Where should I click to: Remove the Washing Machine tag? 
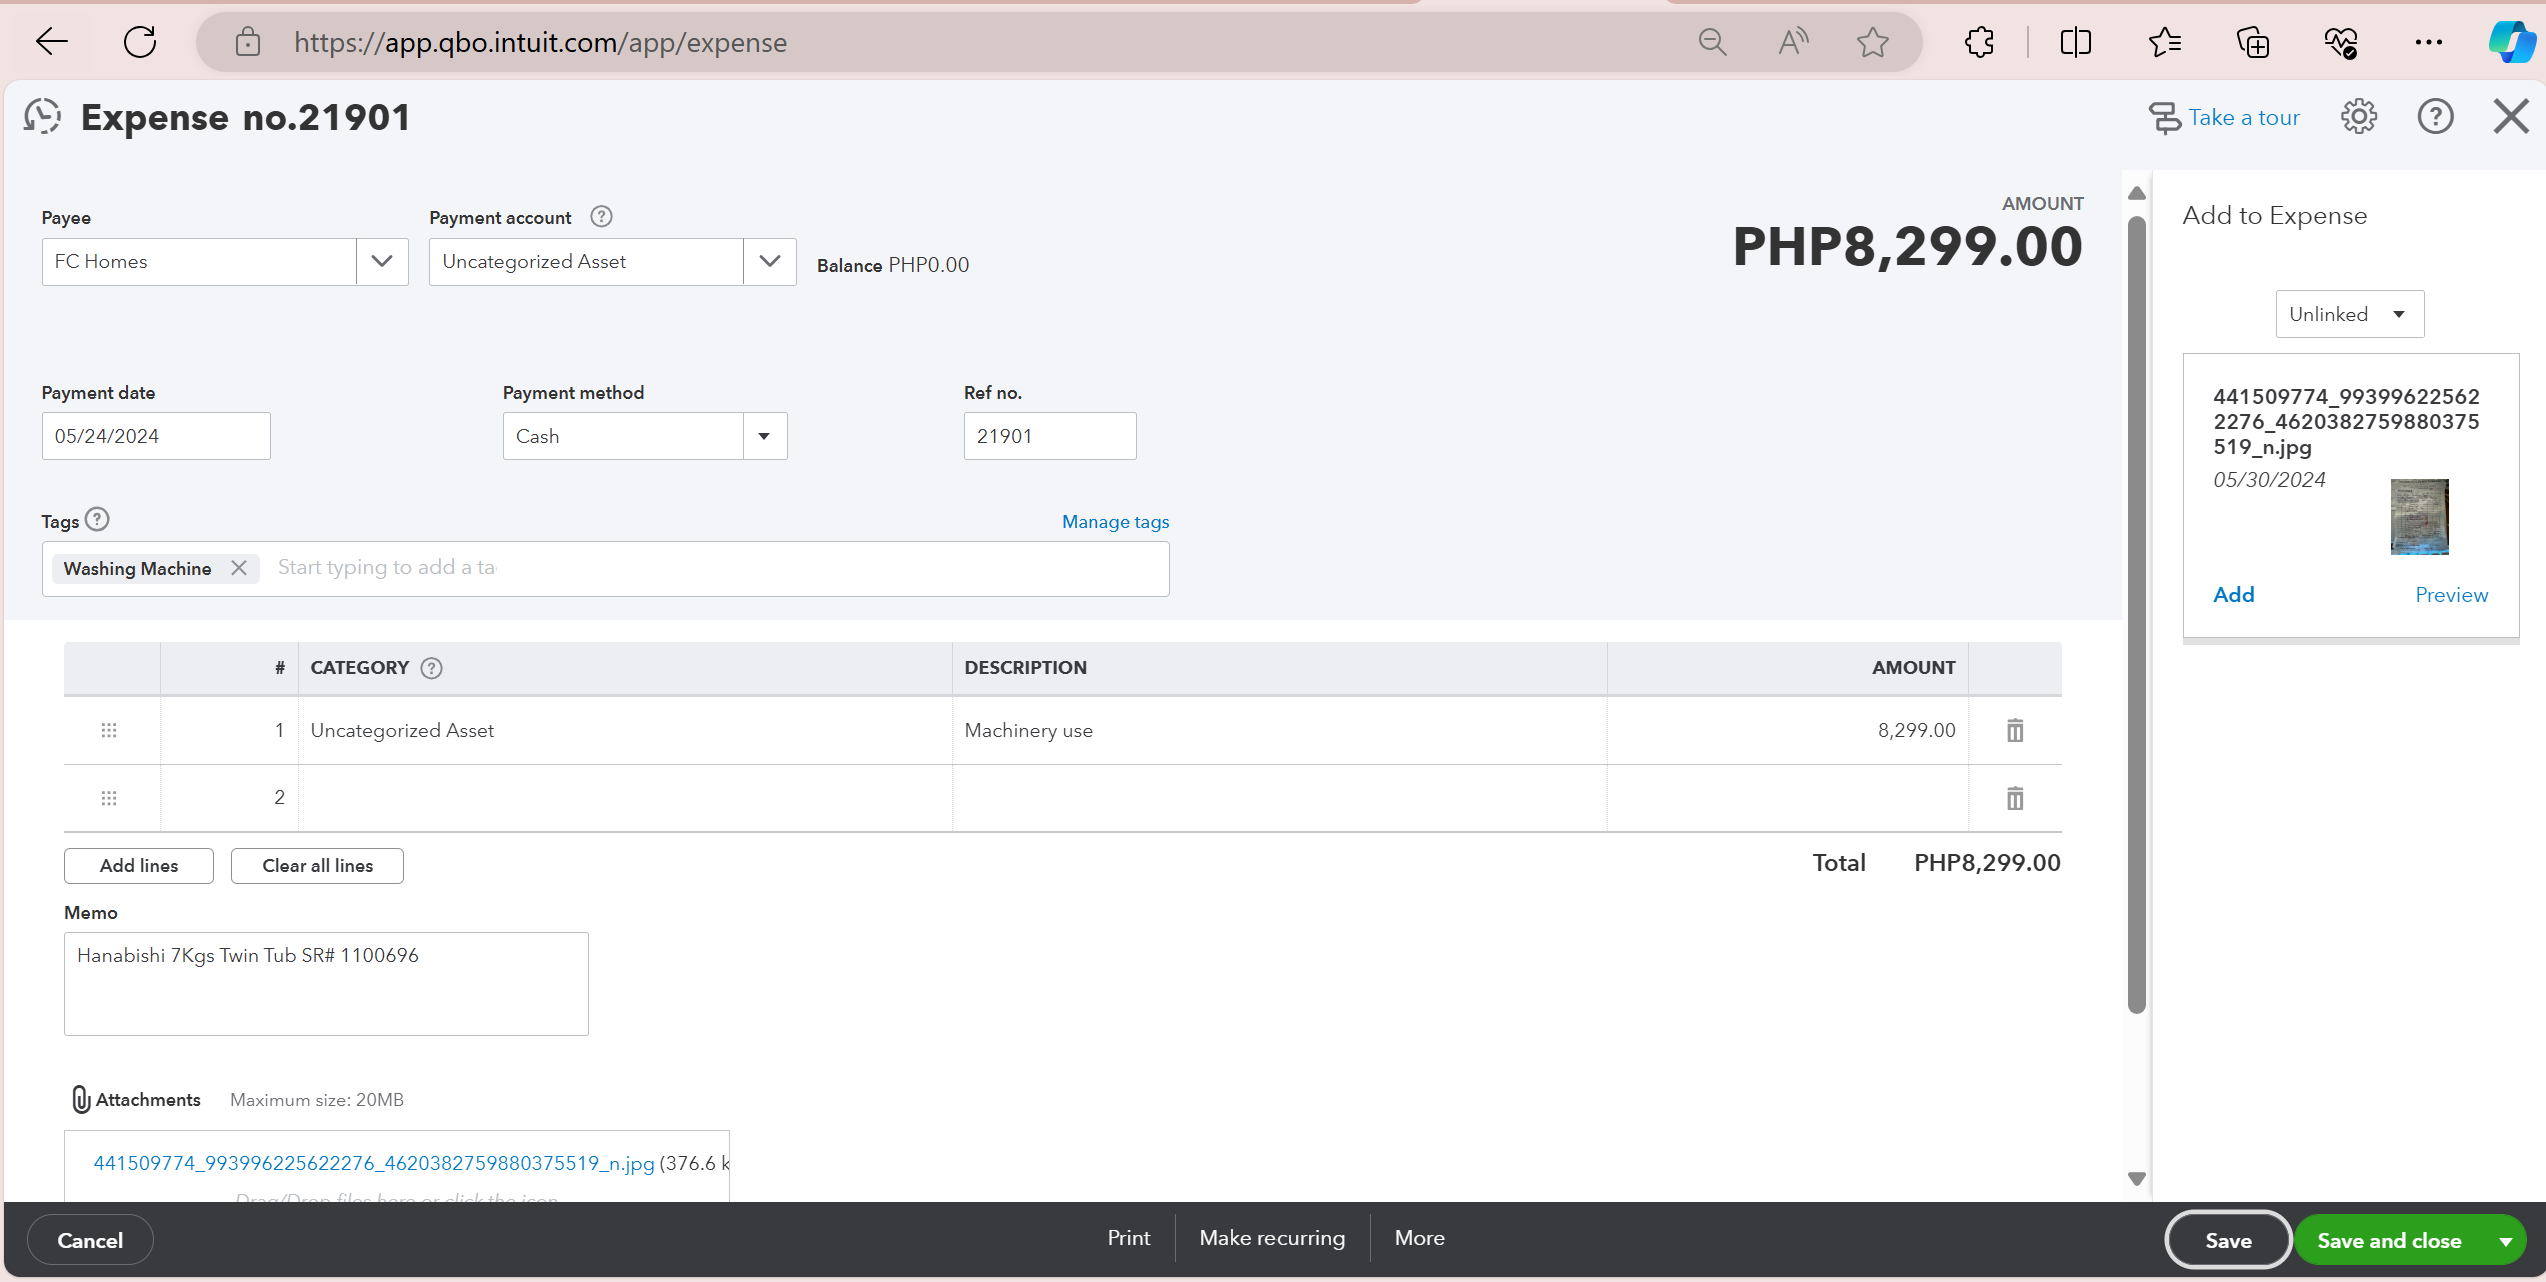[238, 568]
